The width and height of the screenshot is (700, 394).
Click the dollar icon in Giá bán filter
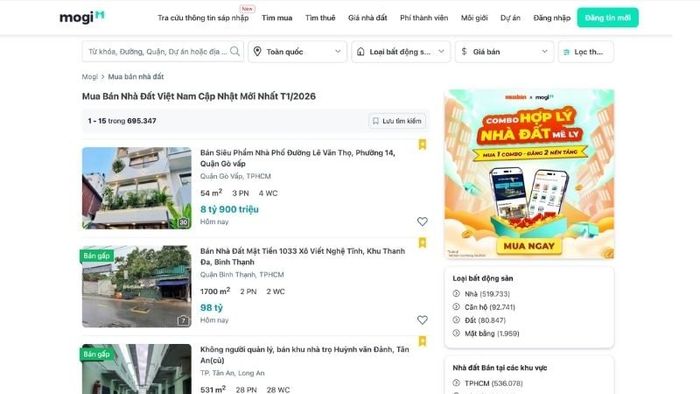pos(464,51)
